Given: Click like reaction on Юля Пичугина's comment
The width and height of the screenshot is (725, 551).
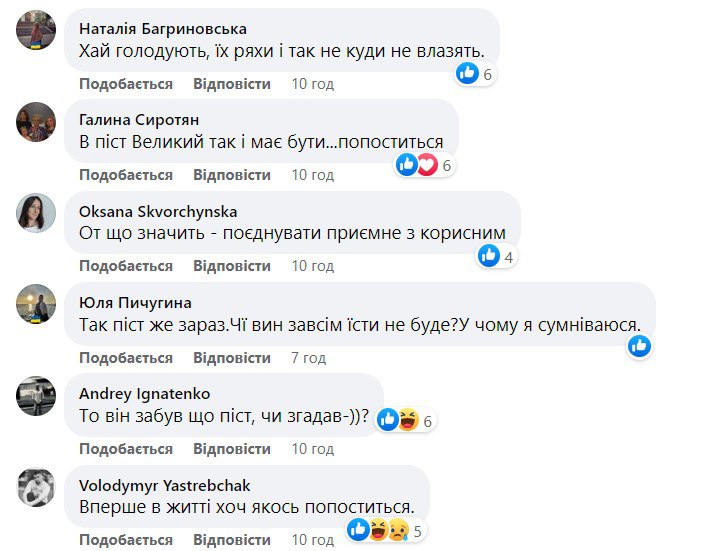Looking at the screenshot, I should pyautogui.click(x=640, y=346).
